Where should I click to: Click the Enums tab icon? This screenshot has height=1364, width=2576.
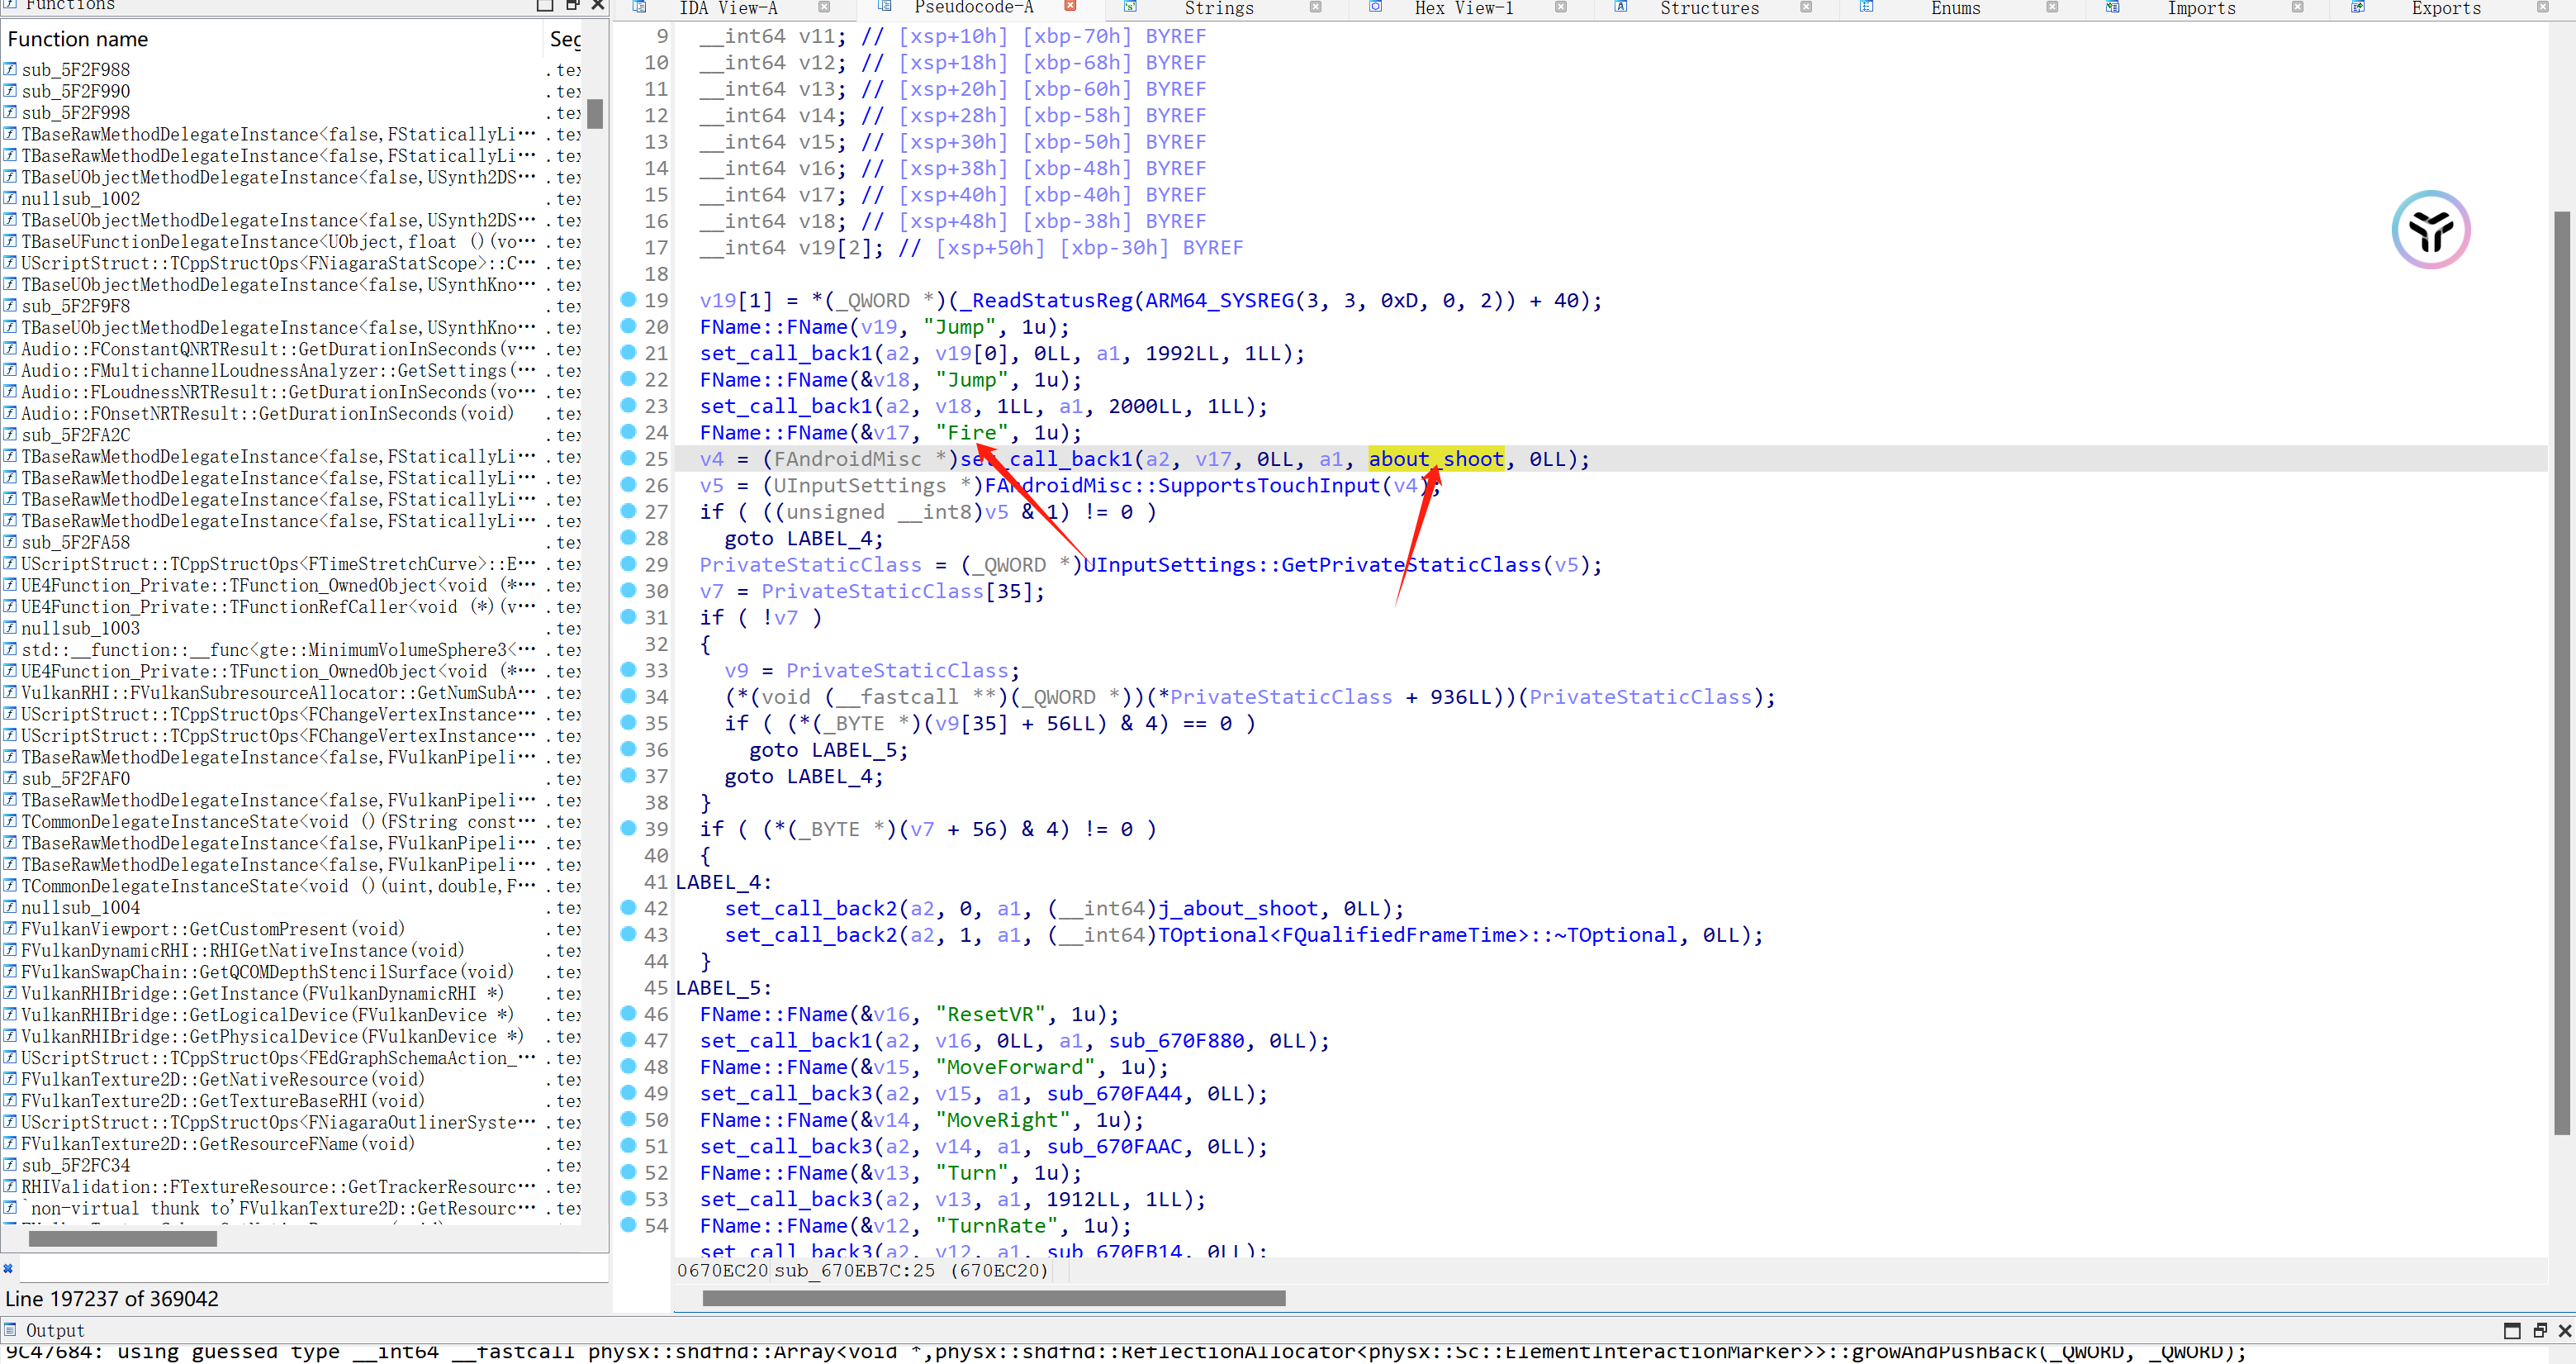pos(1866,7)
